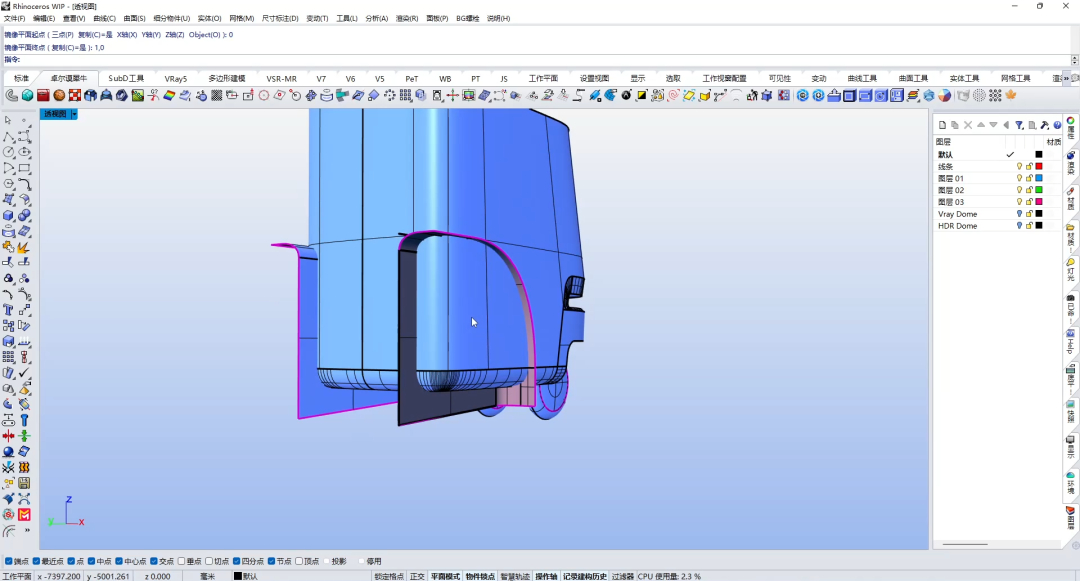The height and width of the screenshot is (581, 1080).
Task: Select the HDR Dome layer row
Action: tap(997, 226)
